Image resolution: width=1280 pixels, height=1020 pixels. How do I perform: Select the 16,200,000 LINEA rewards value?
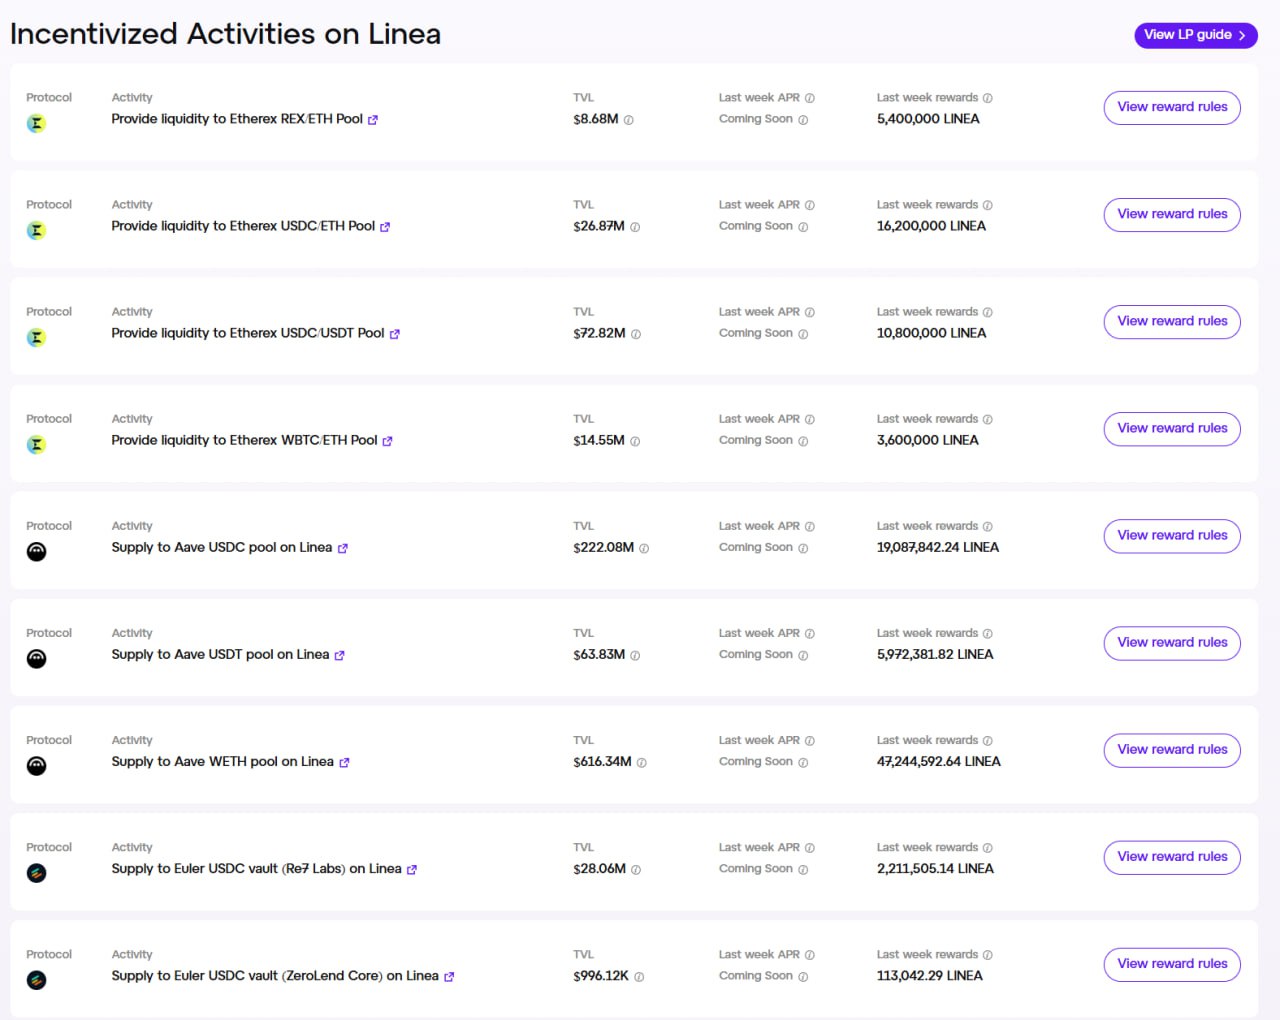click(x=931, y=226)
